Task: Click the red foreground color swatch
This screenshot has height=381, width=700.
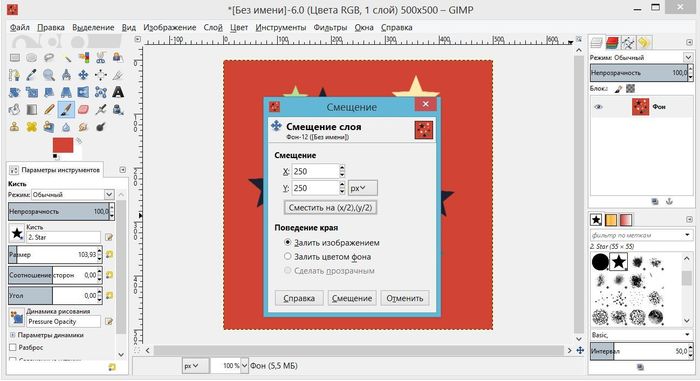Action: pyautogui.click(x=63, y=145)
